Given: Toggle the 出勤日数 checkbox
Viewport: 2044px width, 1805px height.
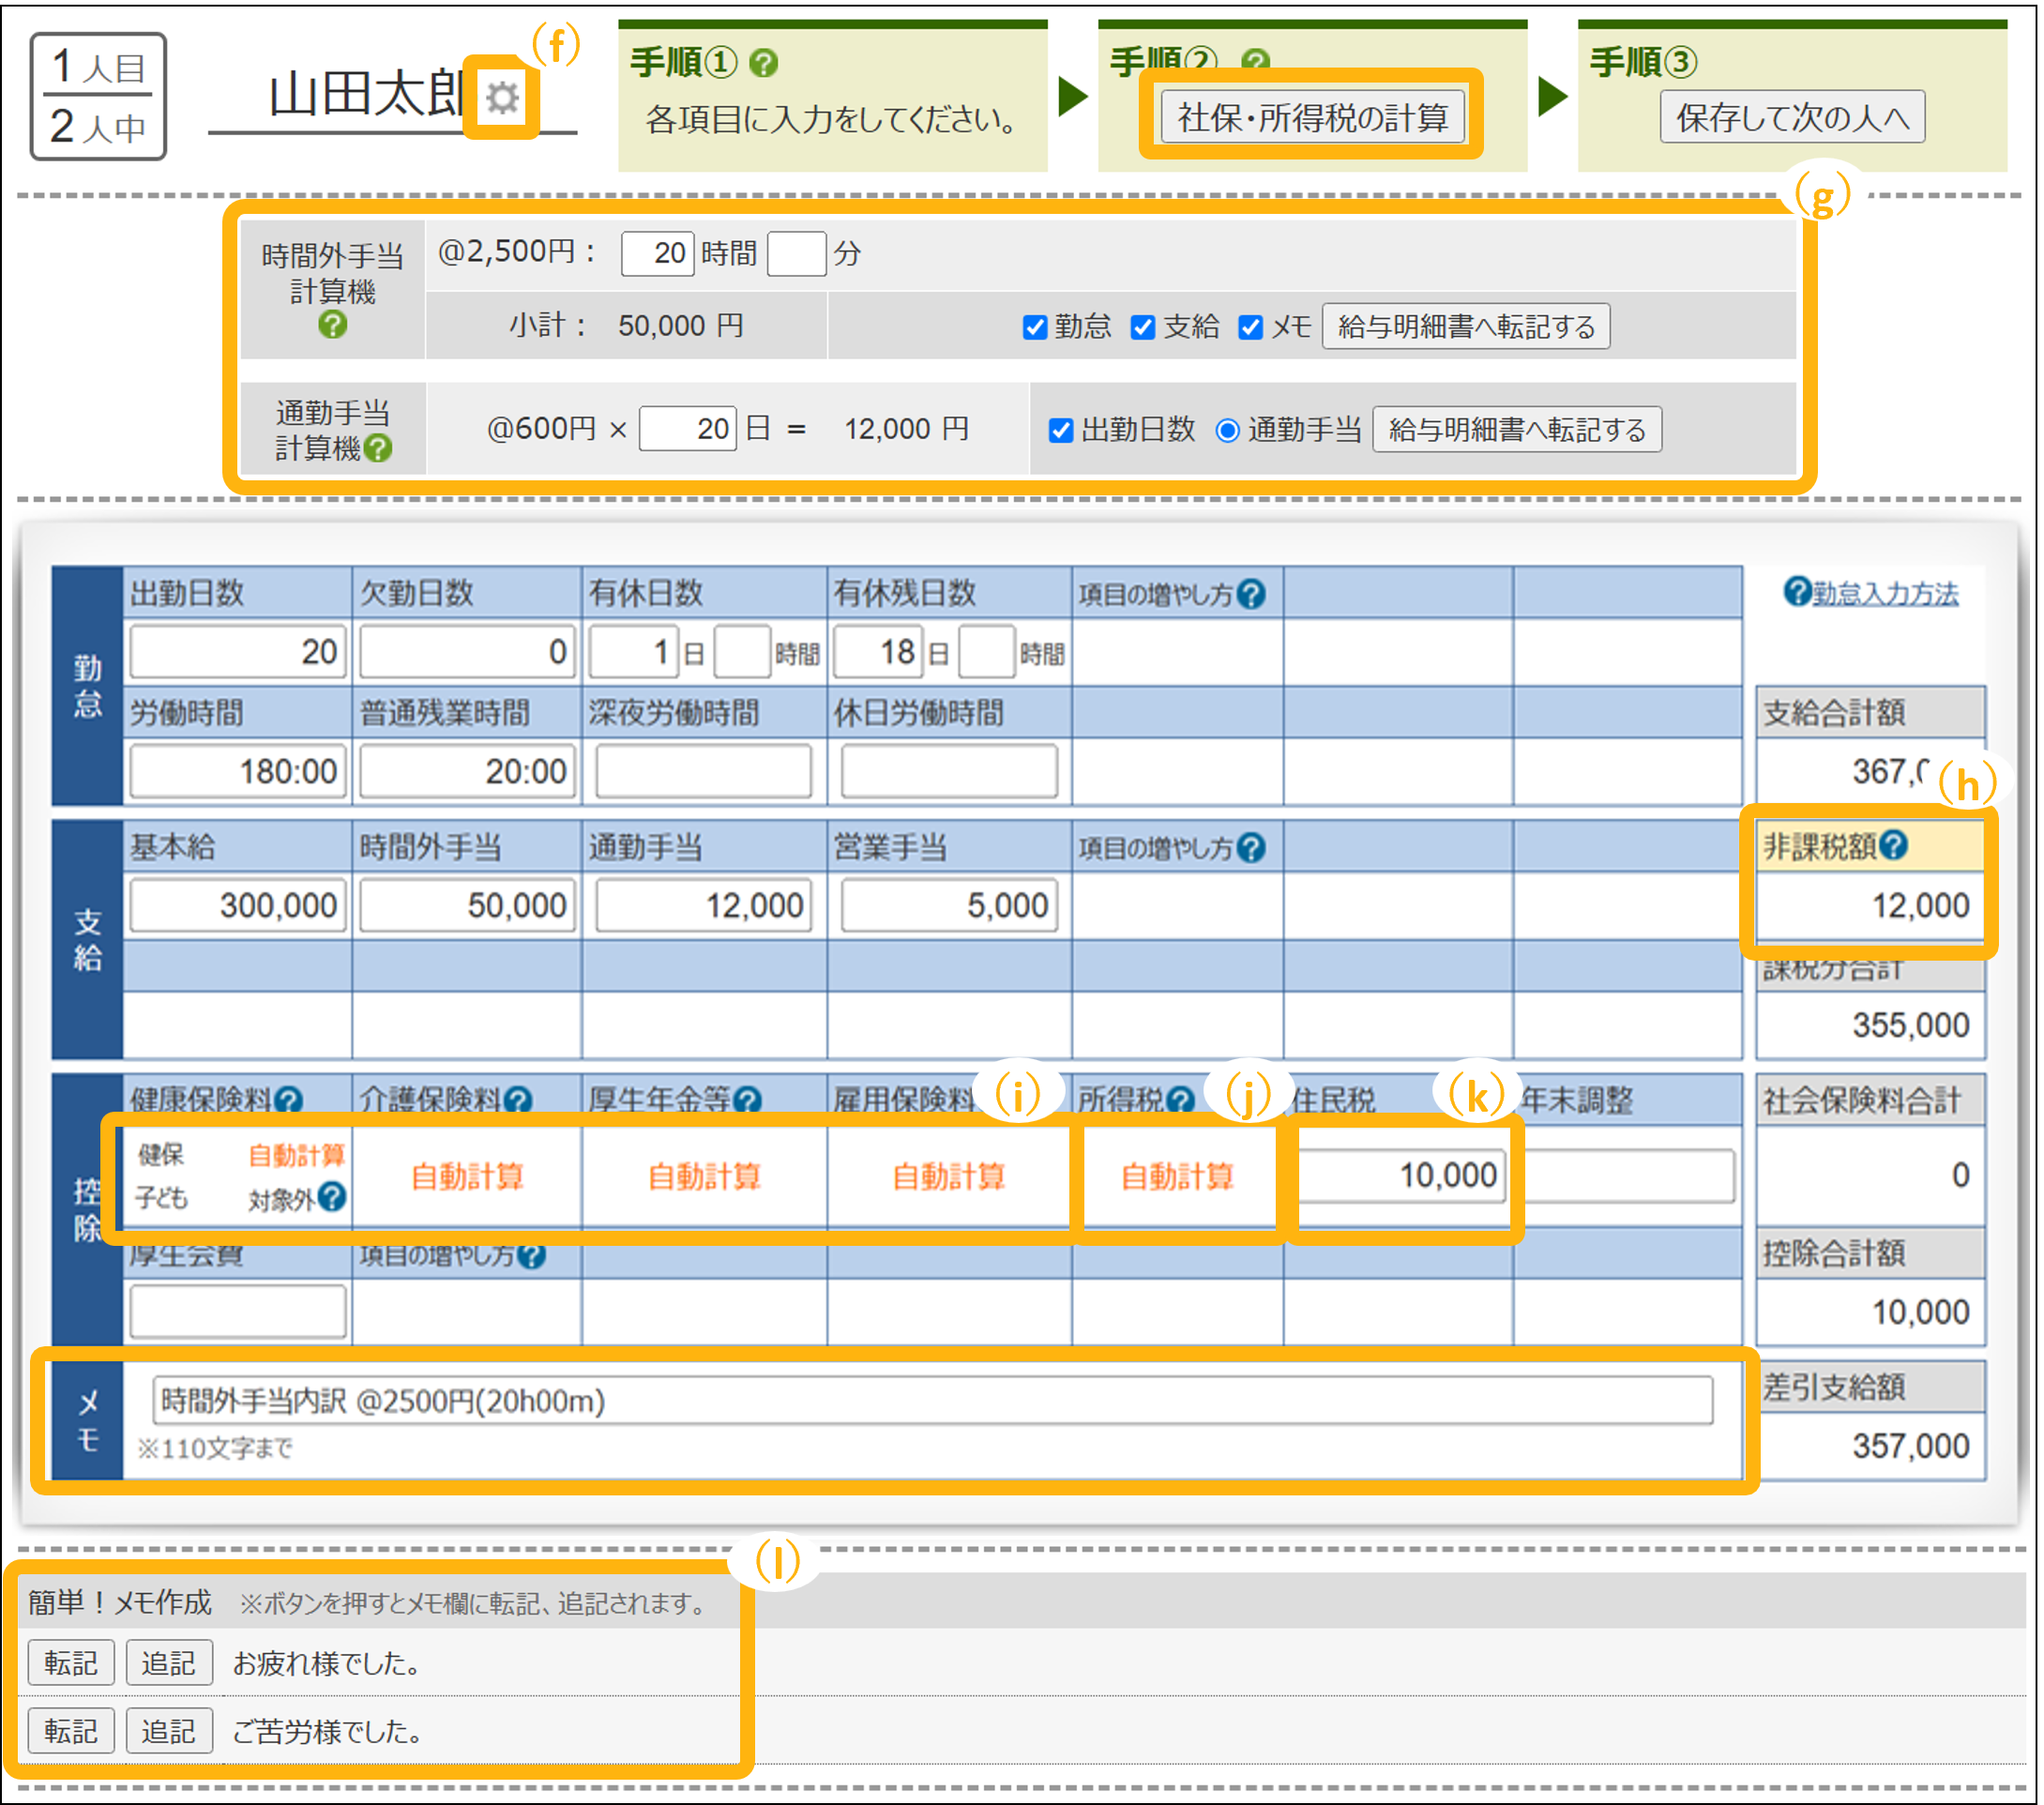Looking at the screenshot, I should (x=1061, y=430).
